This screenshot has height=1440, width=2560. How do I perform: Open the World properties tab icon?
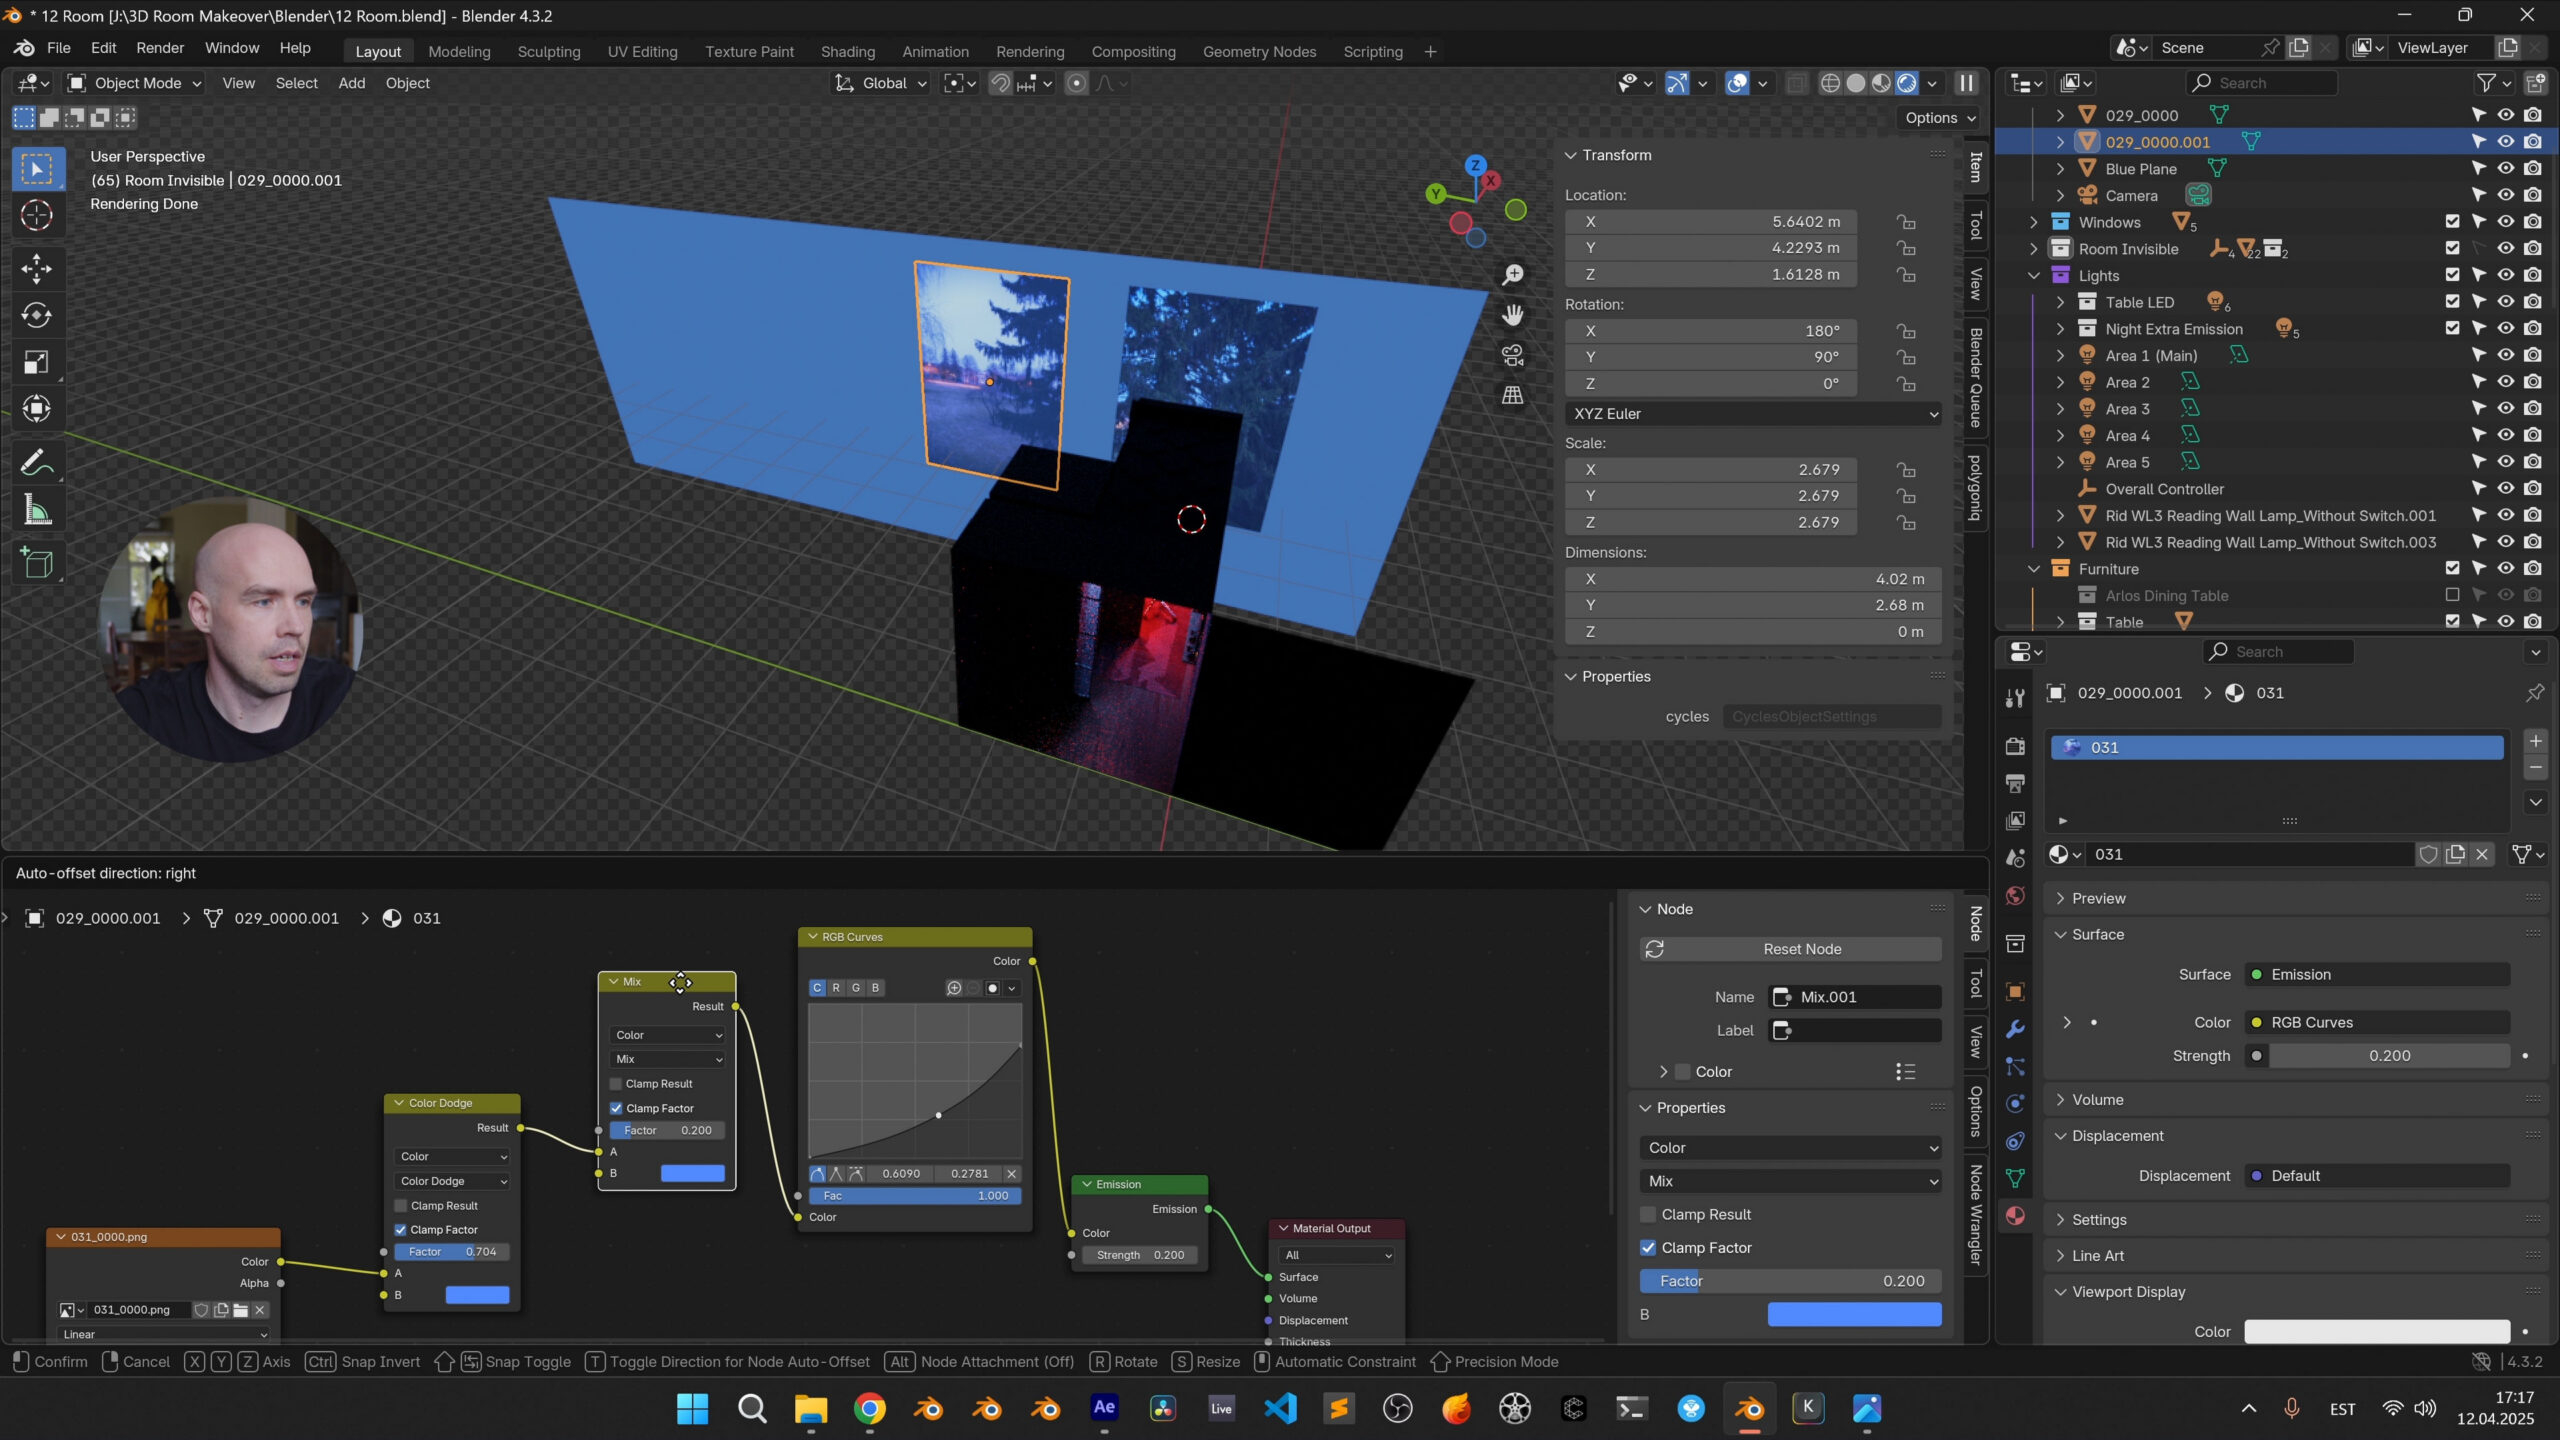point(2015,895)
